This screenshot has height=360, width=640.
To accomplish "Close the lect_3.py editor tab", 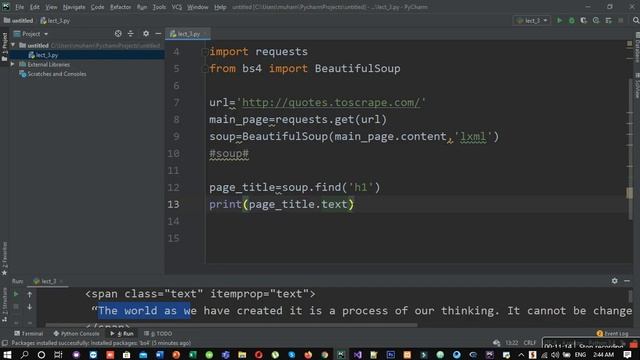I will (x=205, y=34).
